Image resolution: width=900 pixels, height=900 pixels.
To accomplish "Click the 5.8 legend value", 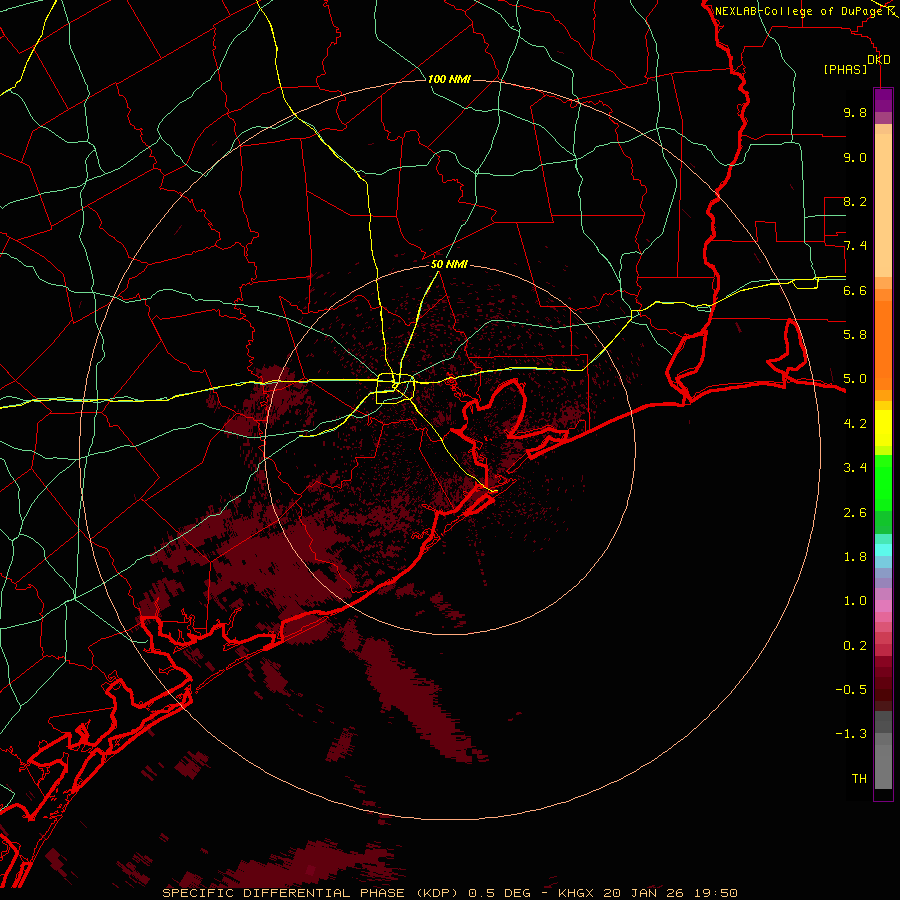I will pyautogui.click(x=855, y=335).
